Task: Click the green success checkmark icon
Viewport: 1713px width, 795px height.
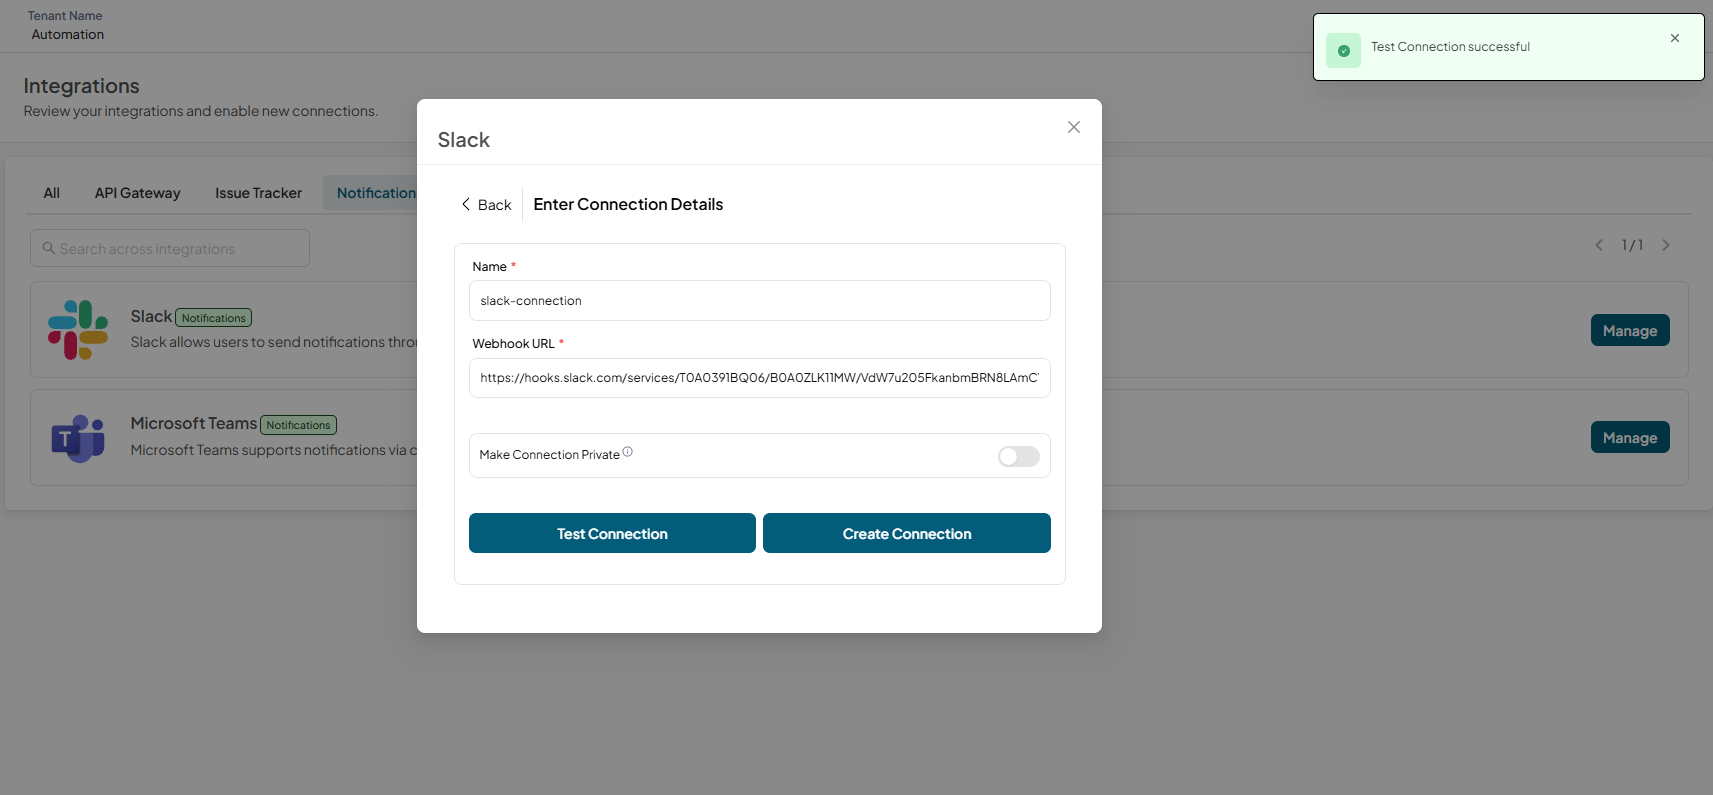Action: point(1343,50)
